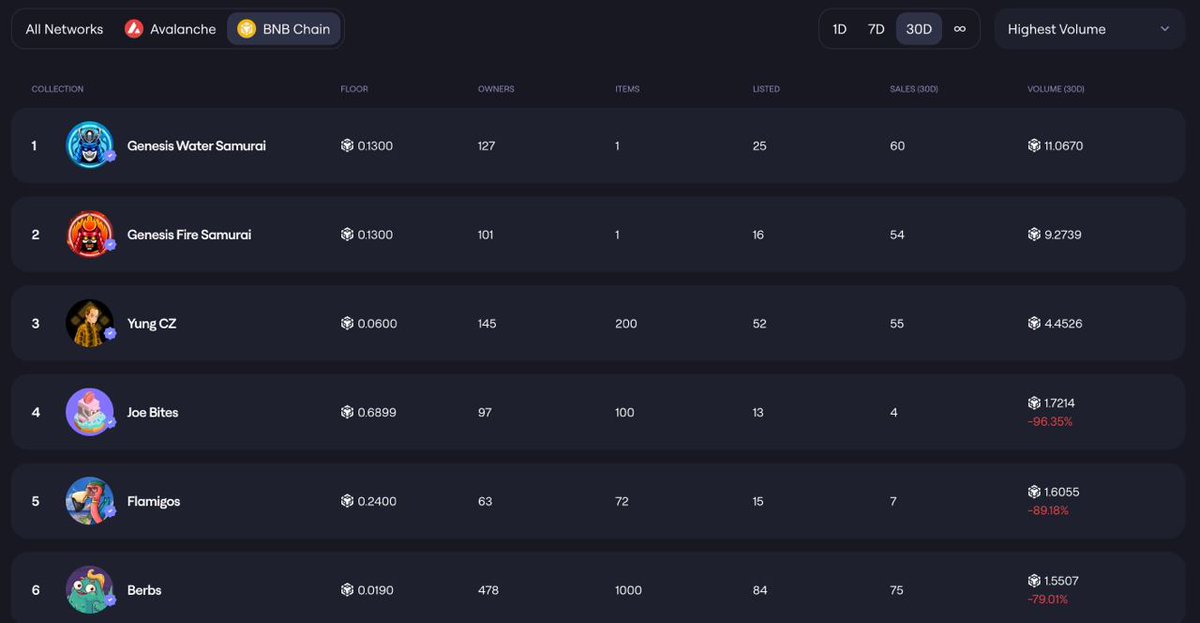This screenshot has height=623, width=1200.
Task: Sort by the Floor column header
Action: [354, 89]
